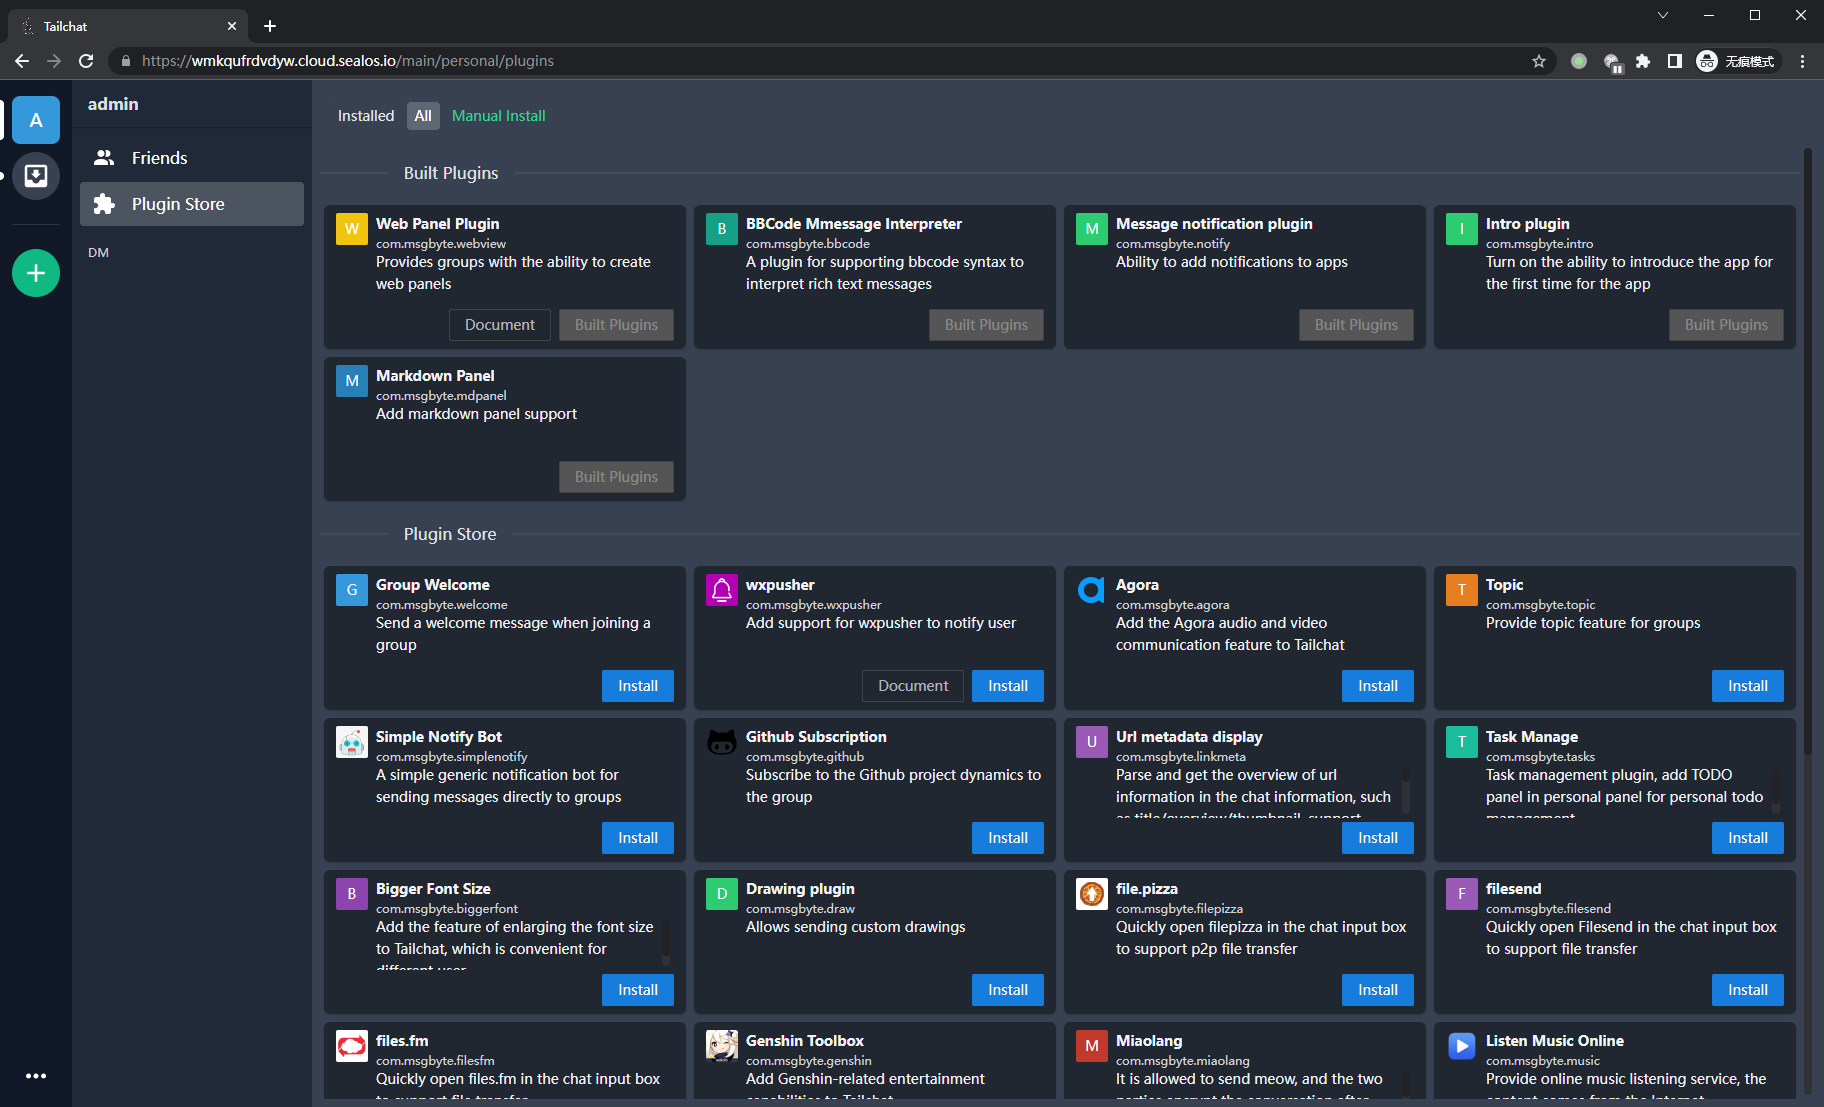Bookmark this page with the star icon

(x=1538, y=61)
